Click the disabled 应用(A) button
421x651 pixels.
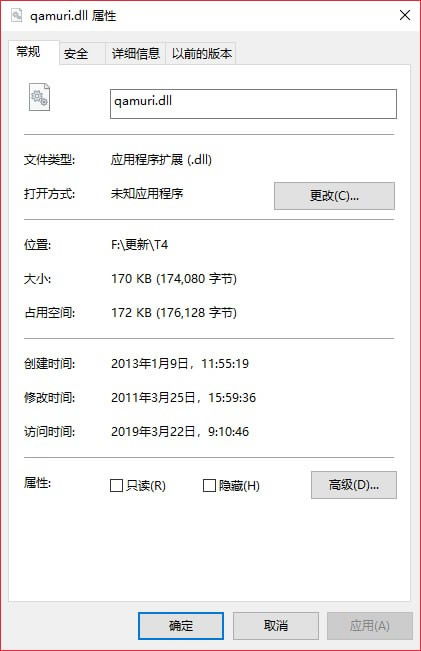coord(370,626)
